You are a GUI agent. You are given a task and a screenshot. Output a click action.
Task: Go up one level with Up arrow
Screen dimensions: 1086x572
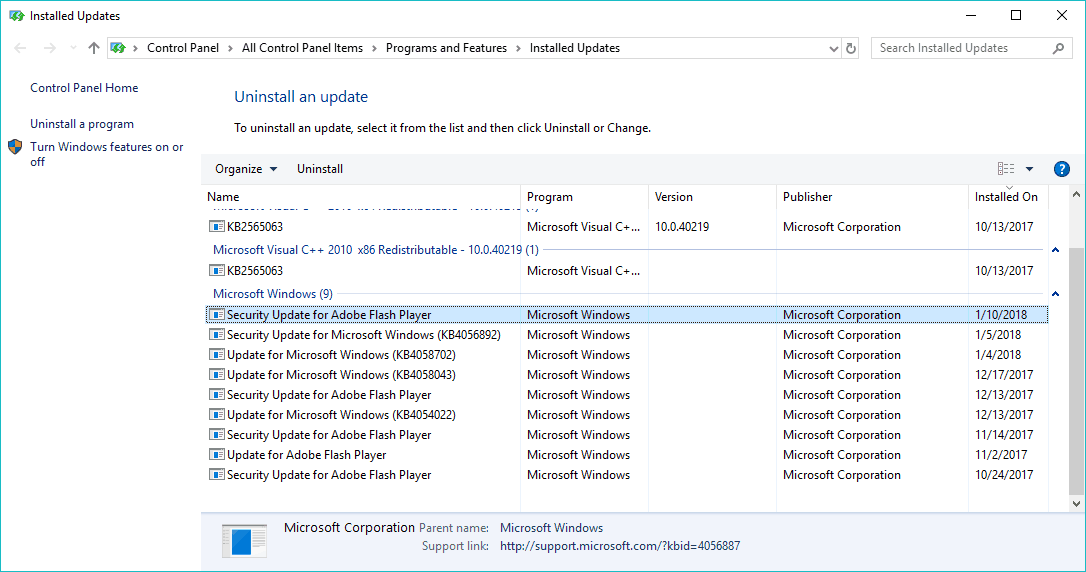pyautogui.click(x=94, y=48)
